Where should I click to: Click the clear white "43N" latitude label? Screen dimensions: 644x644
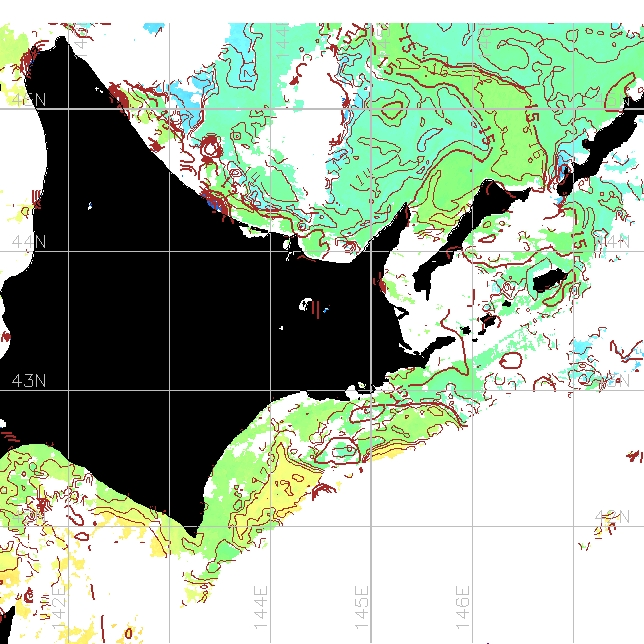[x=29, y=381]
